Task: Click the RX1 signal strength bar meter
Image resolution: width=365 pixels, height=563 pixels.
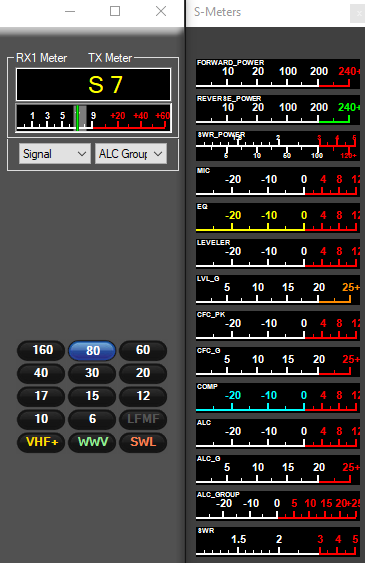Action: click(x=93, y=118)
